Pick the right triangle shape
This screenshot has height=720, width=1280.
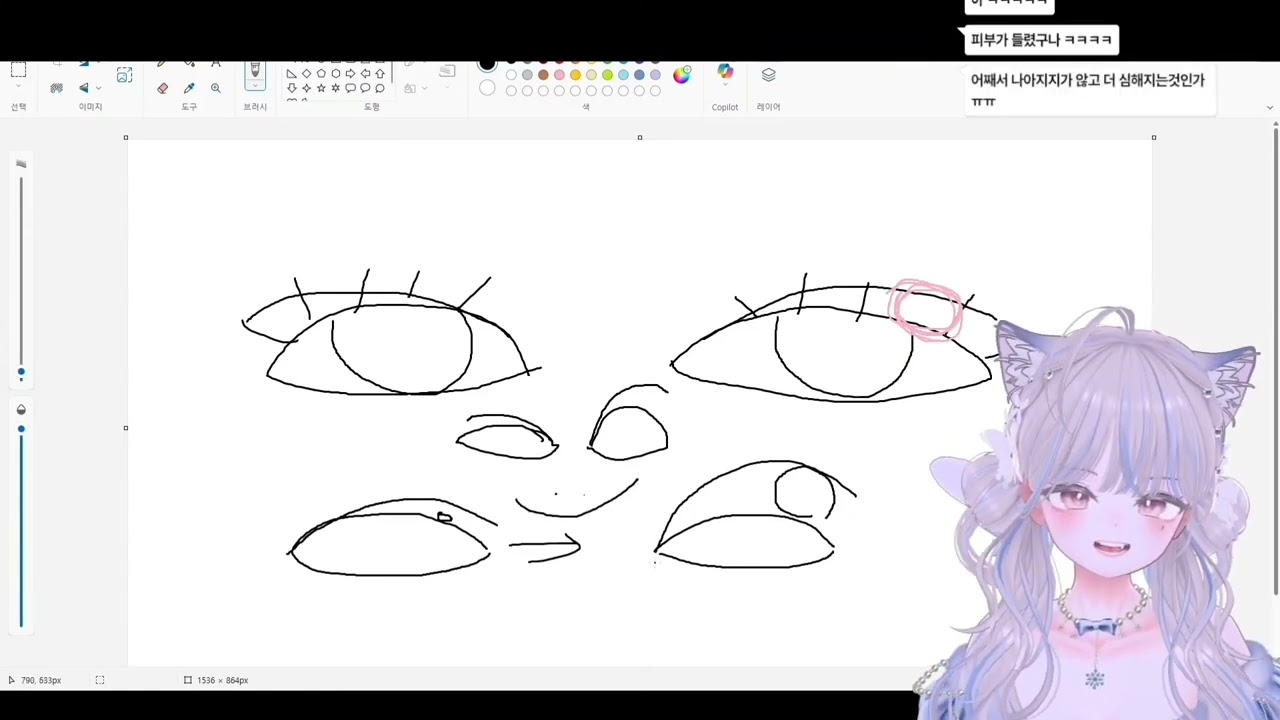(x=291, y=74)
